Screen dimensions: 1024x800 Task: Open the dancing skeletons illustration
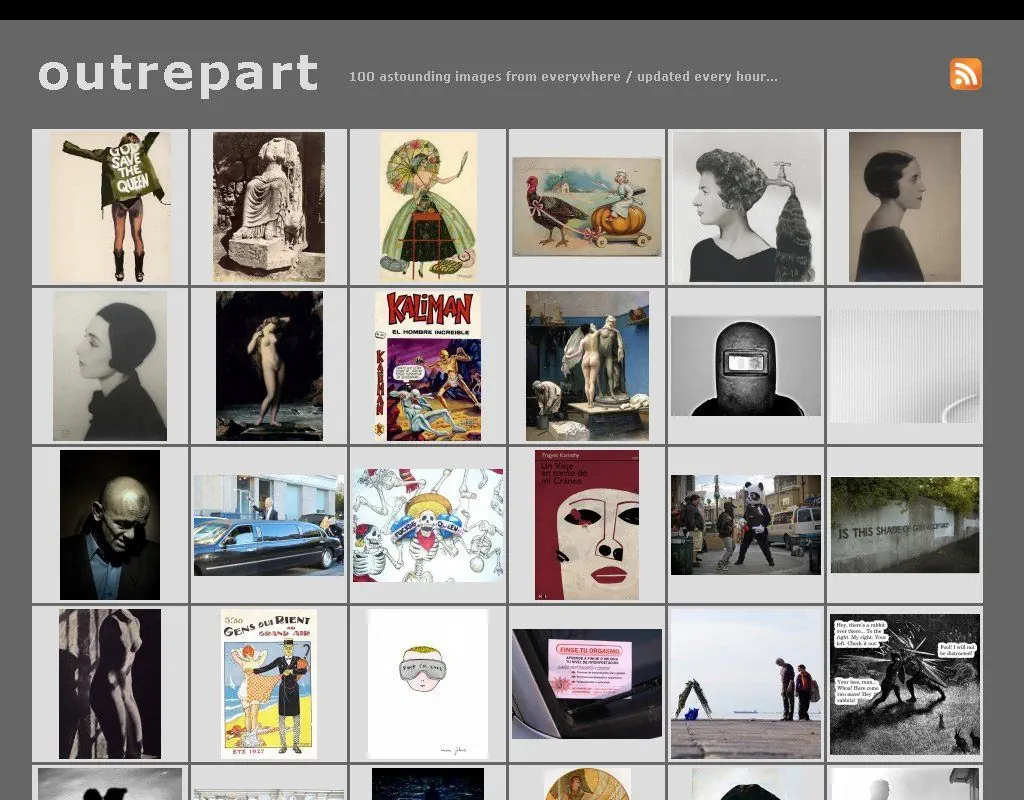coord(427,524)
